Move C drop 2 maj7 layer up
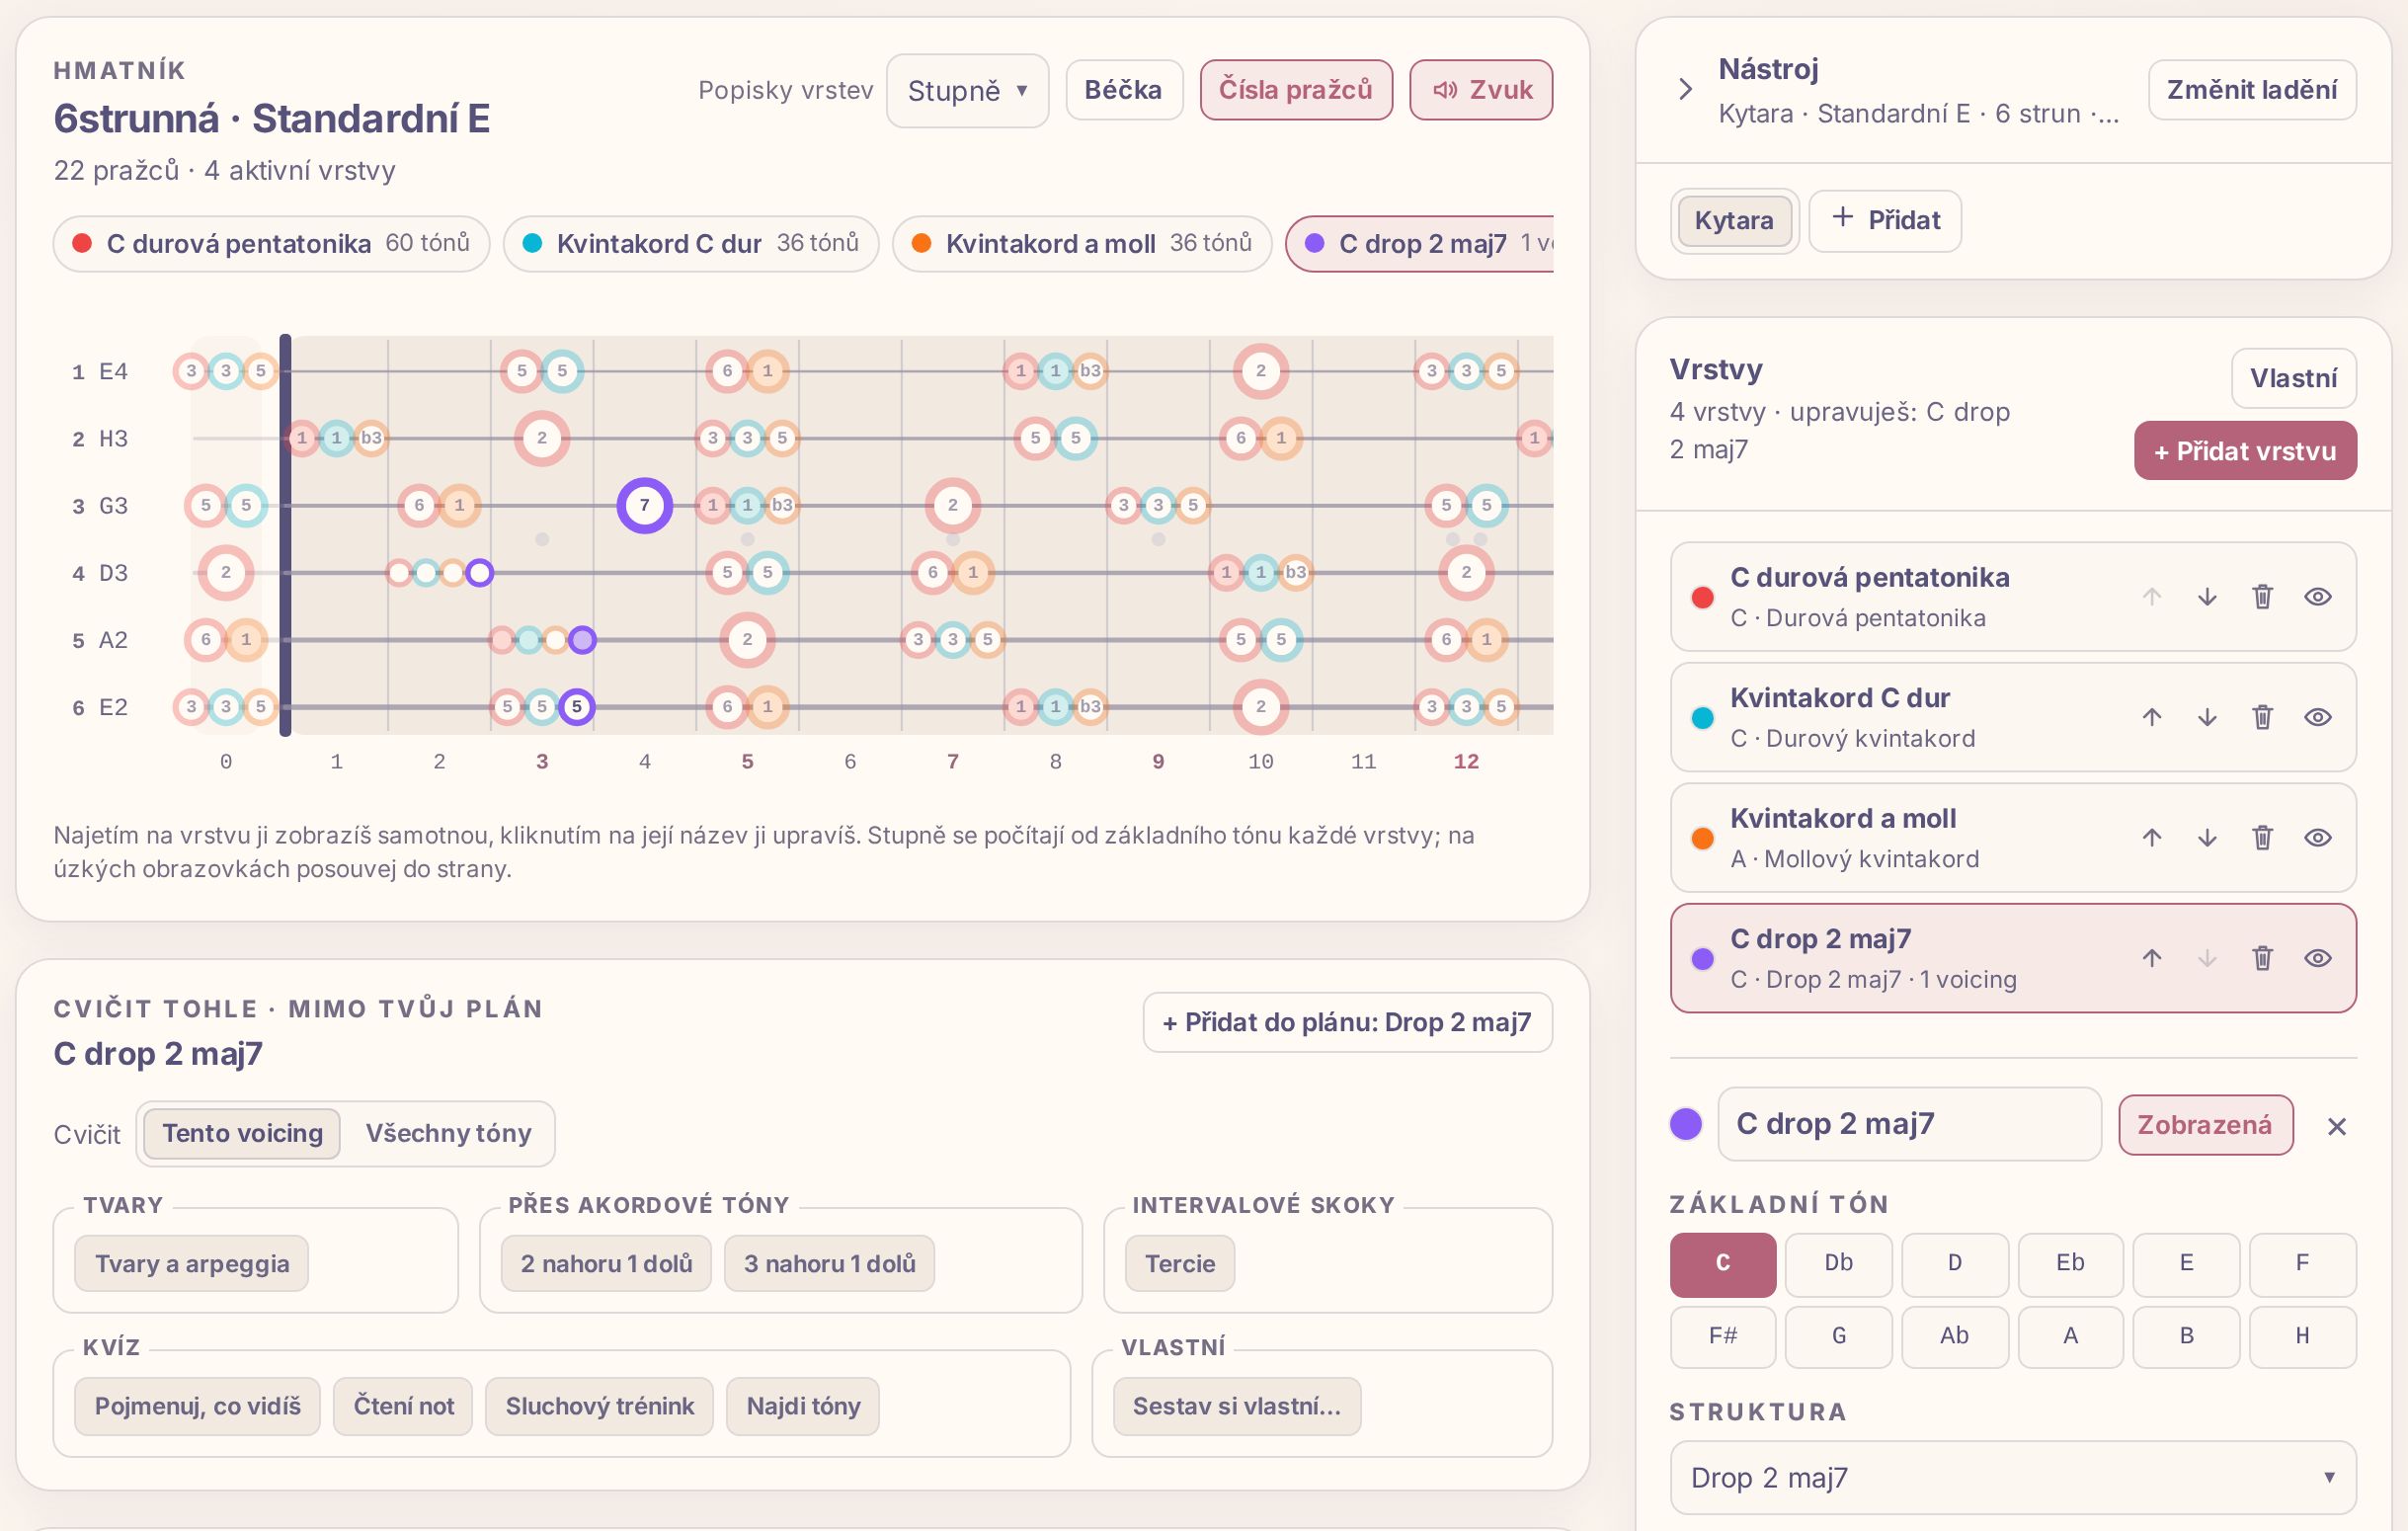 point(2152,958)
